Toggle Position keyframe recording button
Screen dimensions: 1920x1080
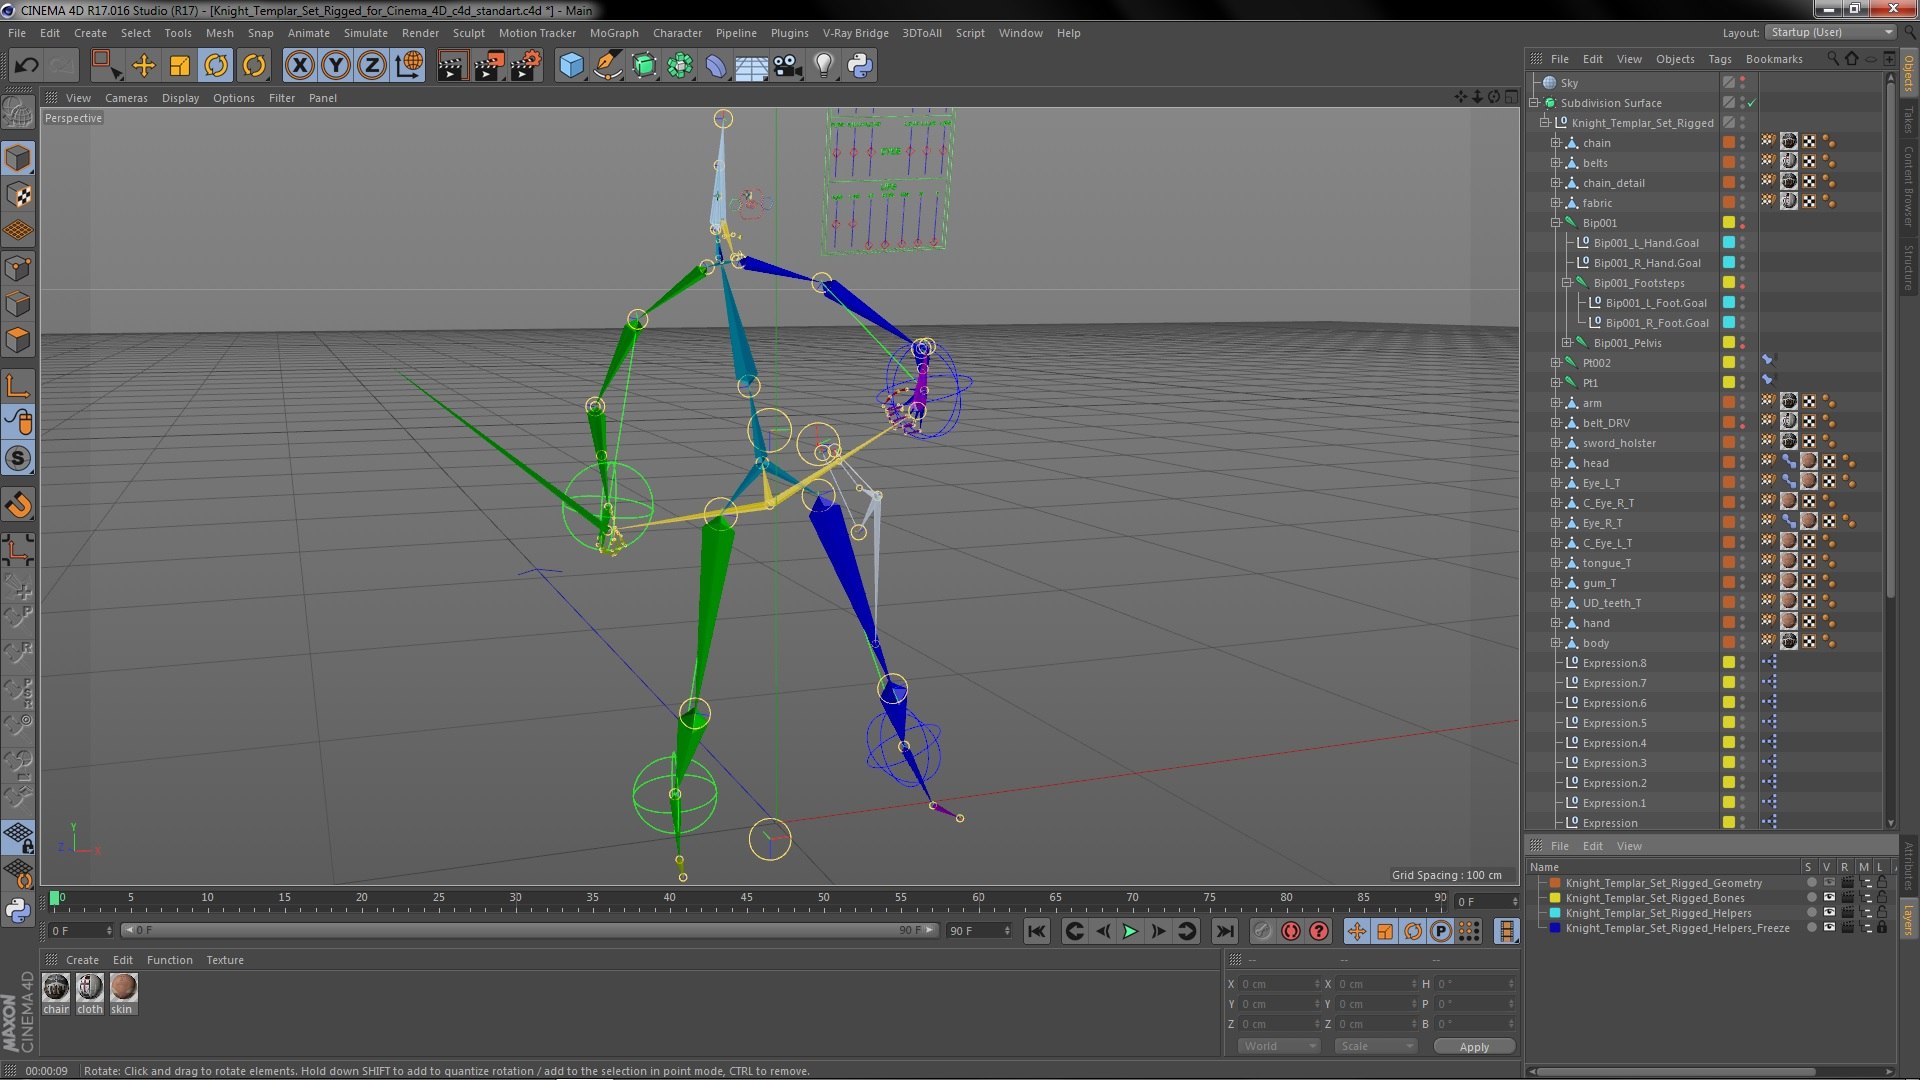1357,931
